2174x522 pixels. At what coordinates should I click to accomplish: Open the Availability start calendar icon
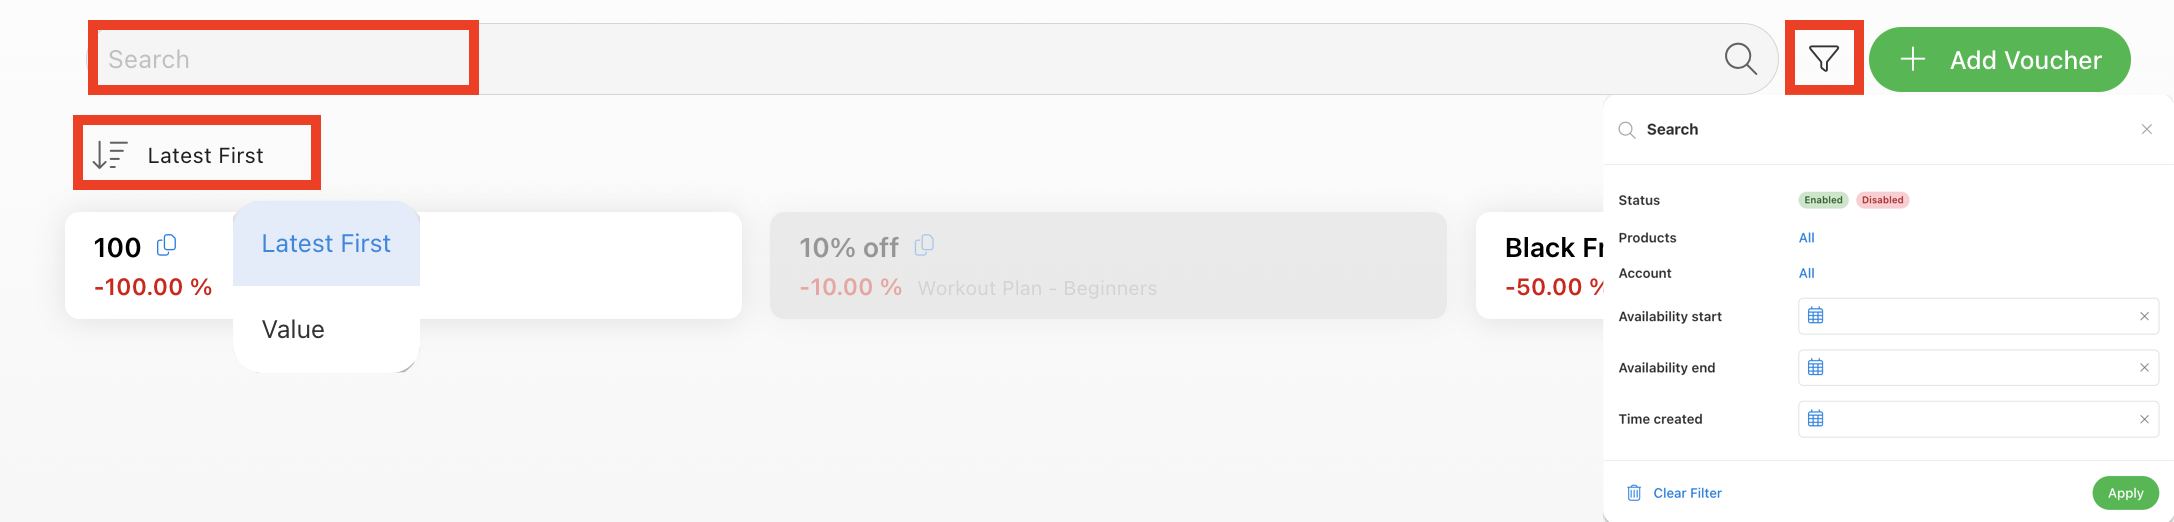click(1816, 316)
